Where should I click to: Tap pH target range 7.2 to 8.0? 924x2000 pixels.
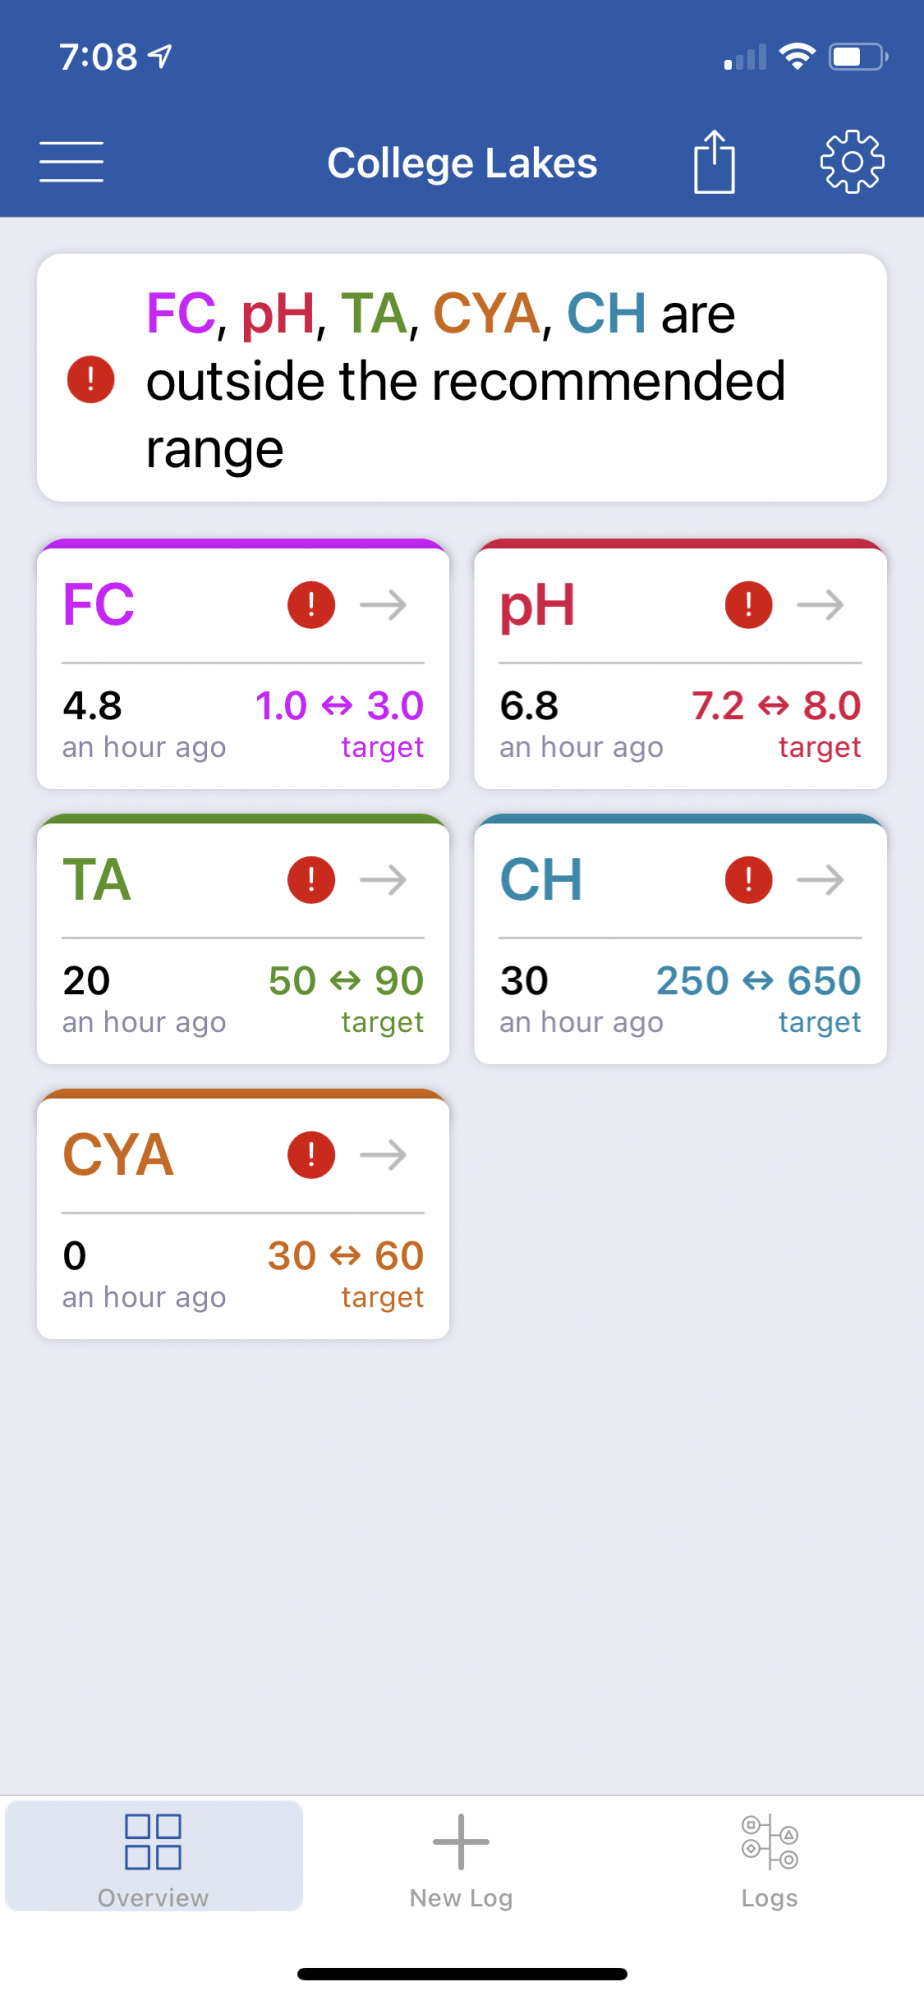point(776,706)
